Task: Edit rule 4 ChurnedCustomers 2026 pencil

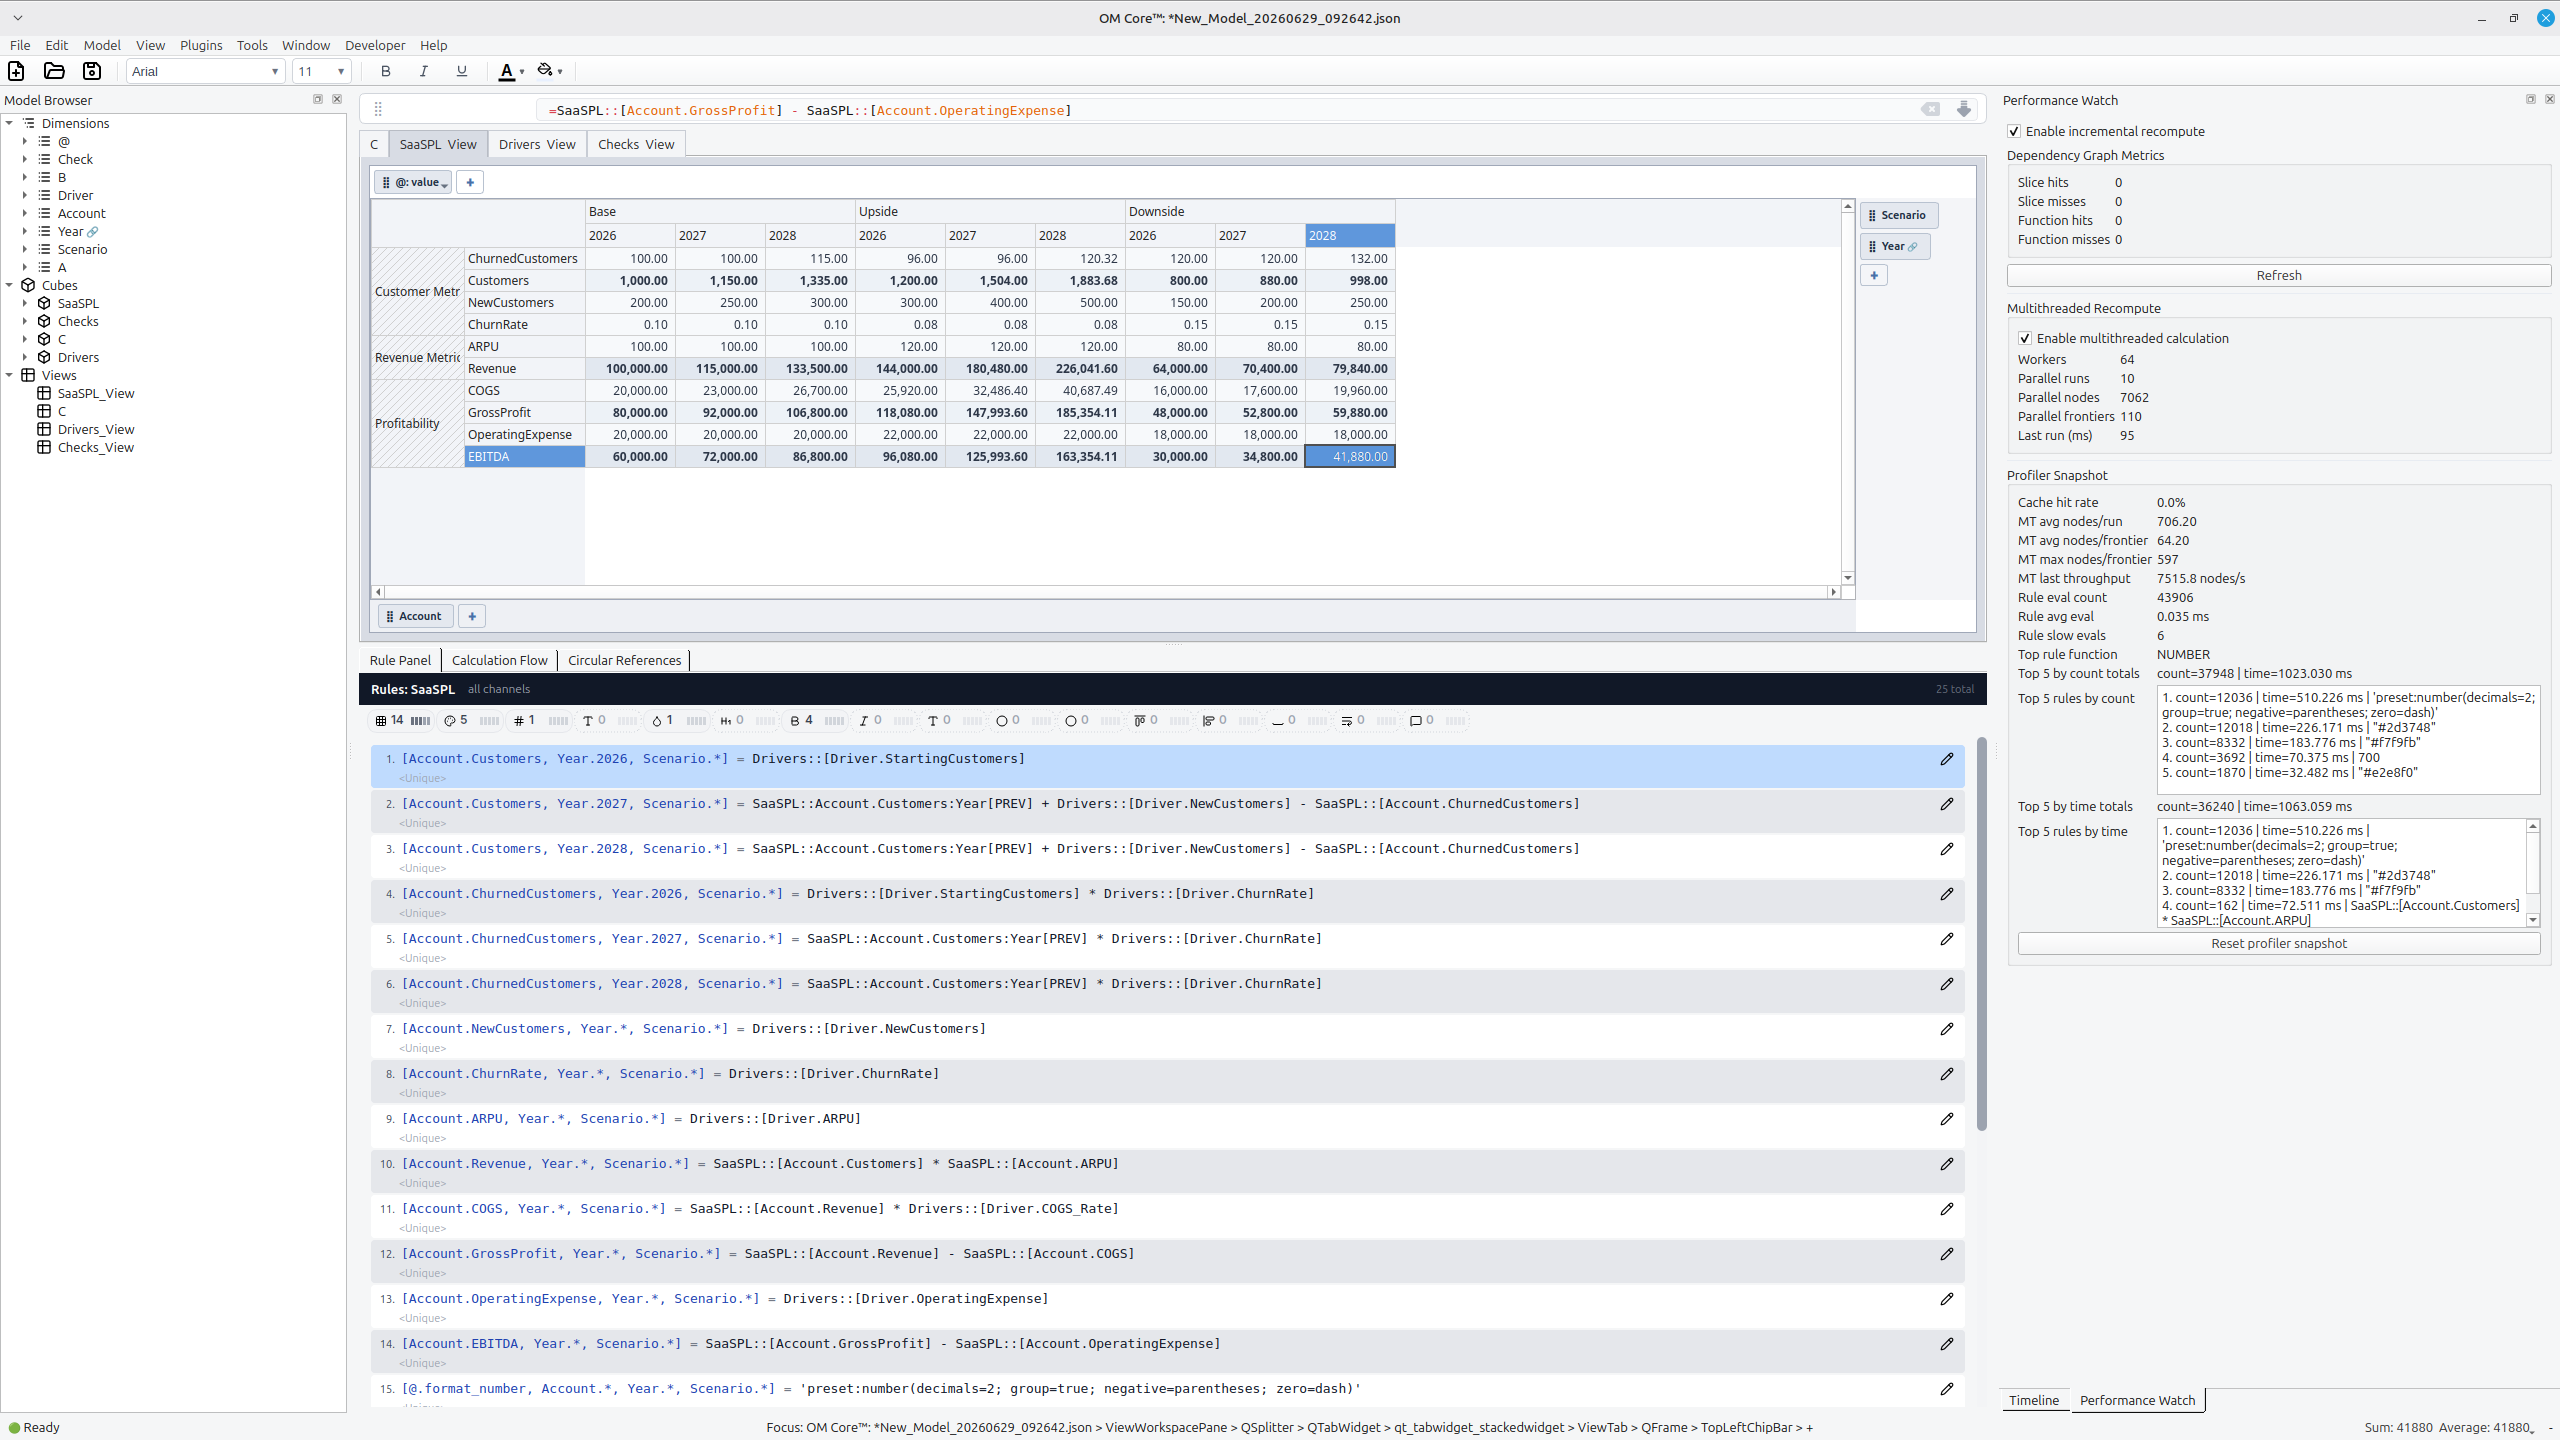Action: [1947, 894]
